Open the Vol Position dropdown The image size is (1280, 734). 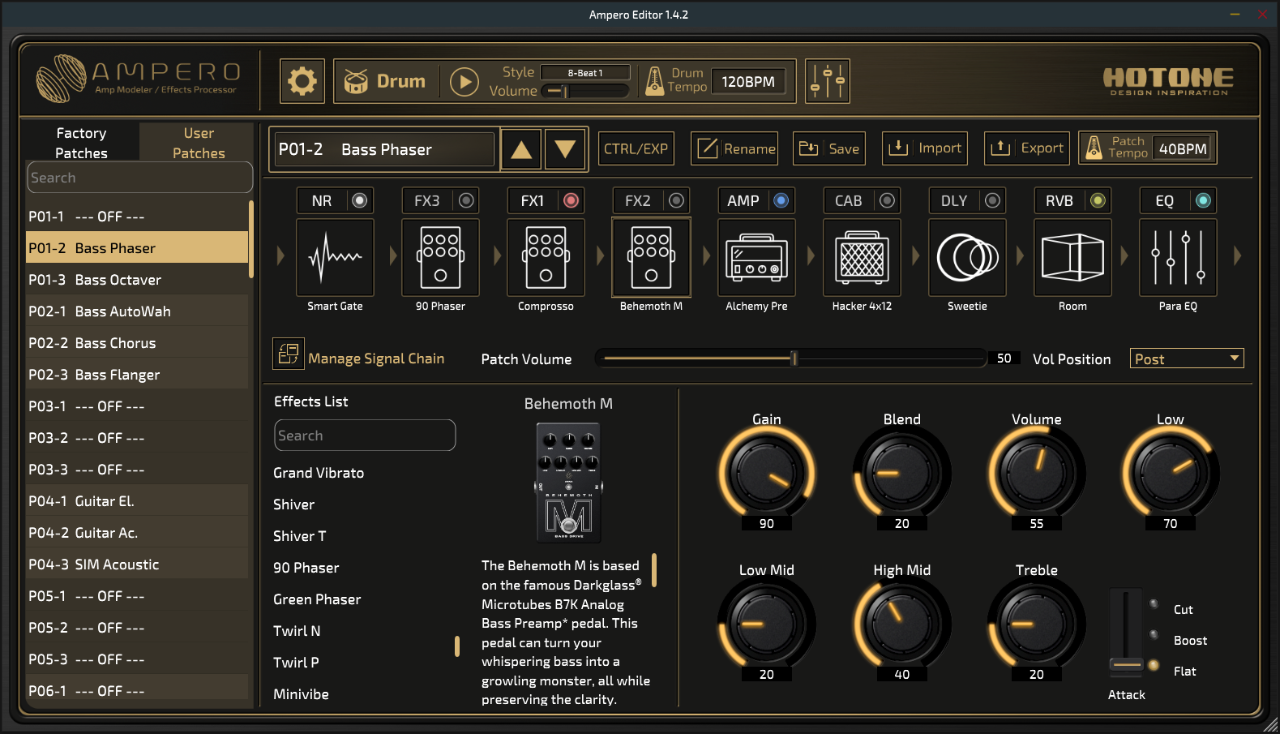click(x=1187, y=359)
